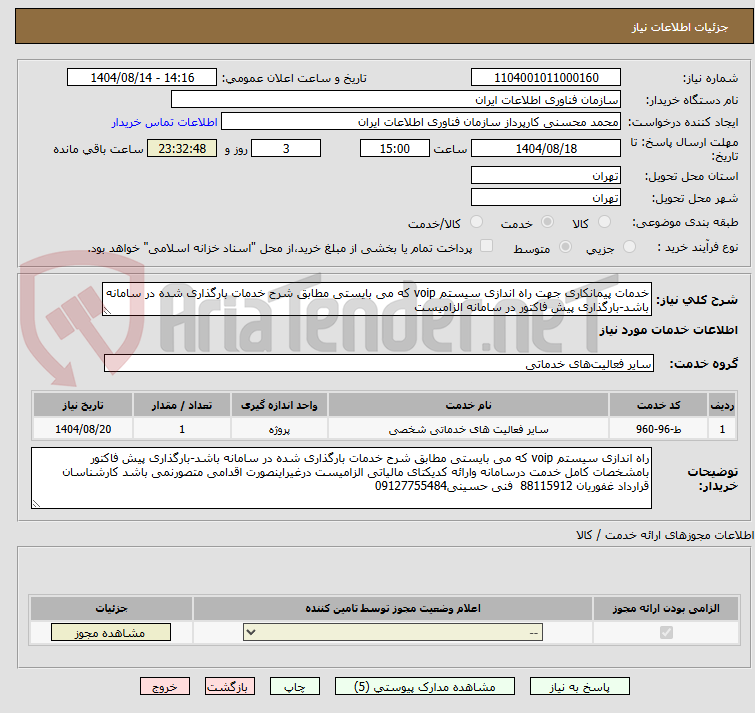Click the service name سایر فعالیت های خدماتی شخصی

(x=468, y=429)
